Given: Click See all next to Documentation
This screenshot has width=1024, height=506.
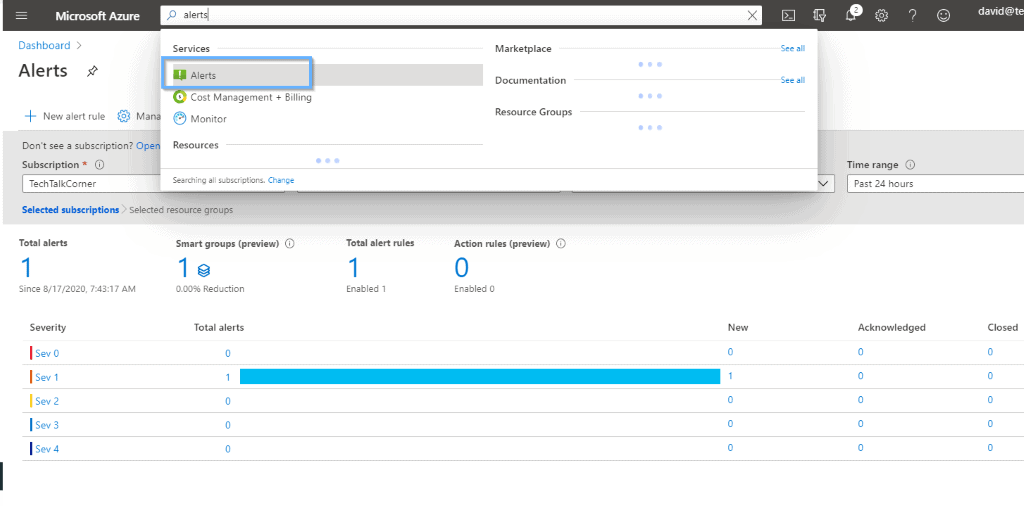Looking at the screenshot, I should [x=793, y=80].
